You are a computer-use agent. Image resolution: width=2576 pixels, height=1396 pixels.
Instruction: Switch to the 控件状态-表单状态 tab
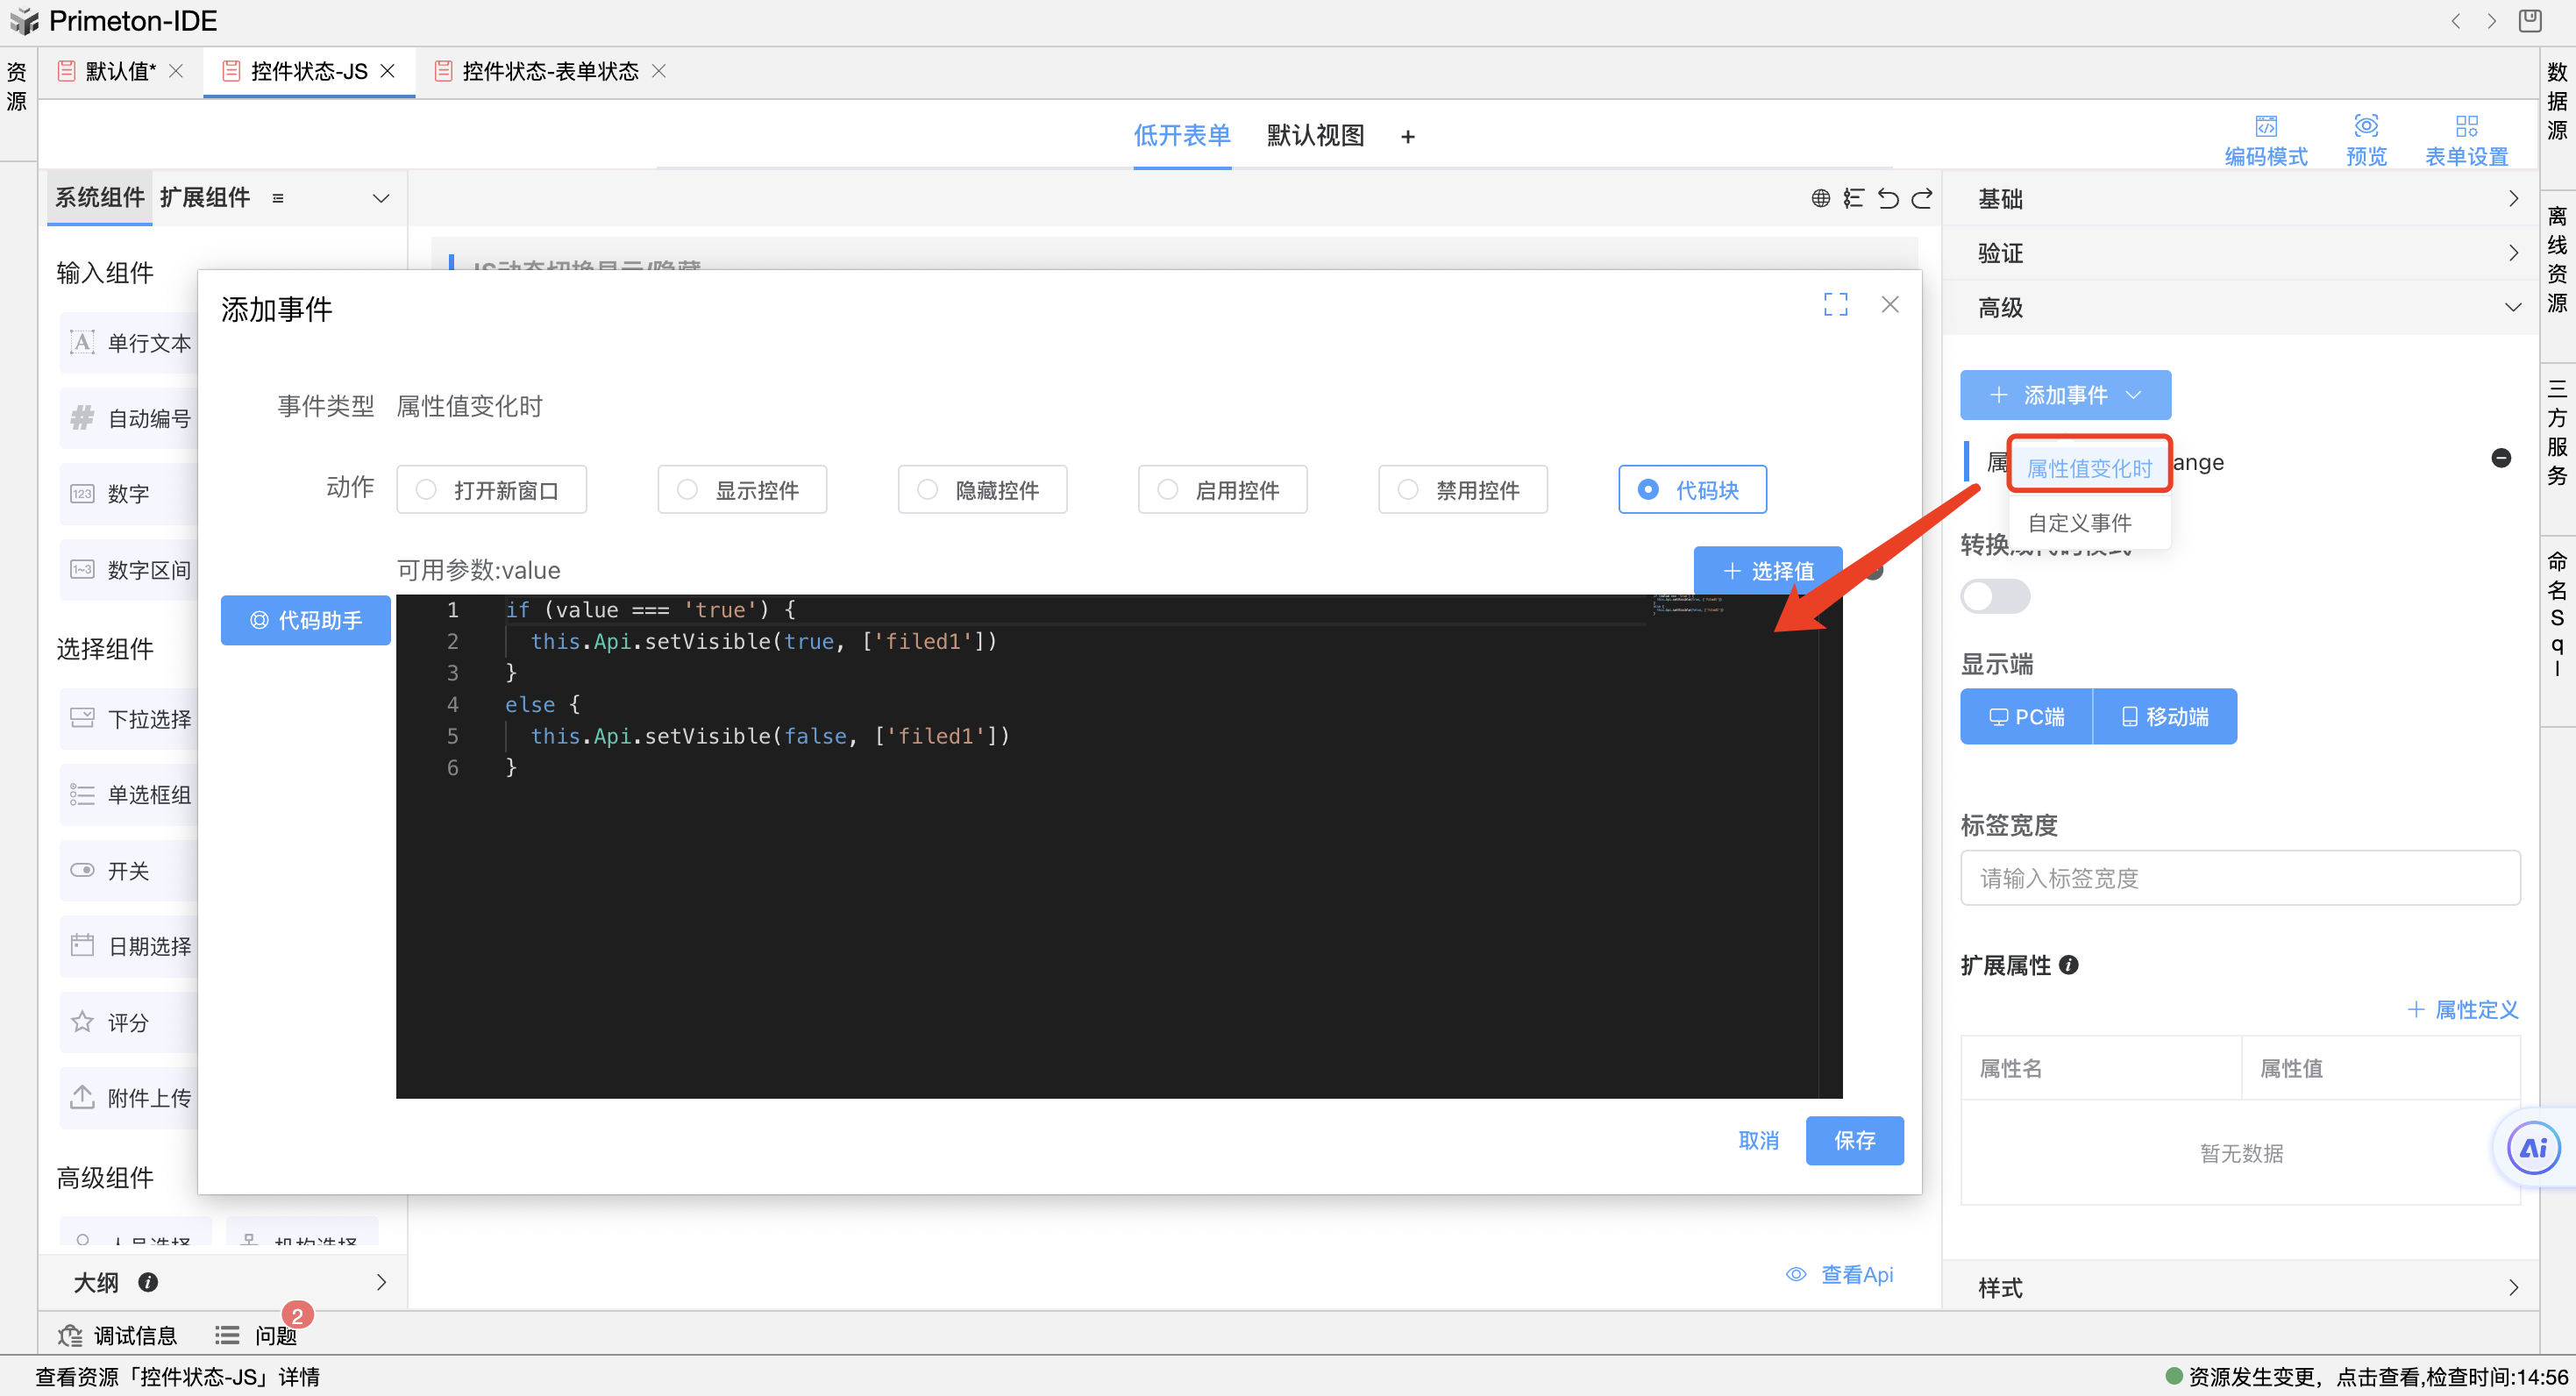coord(549,71)
